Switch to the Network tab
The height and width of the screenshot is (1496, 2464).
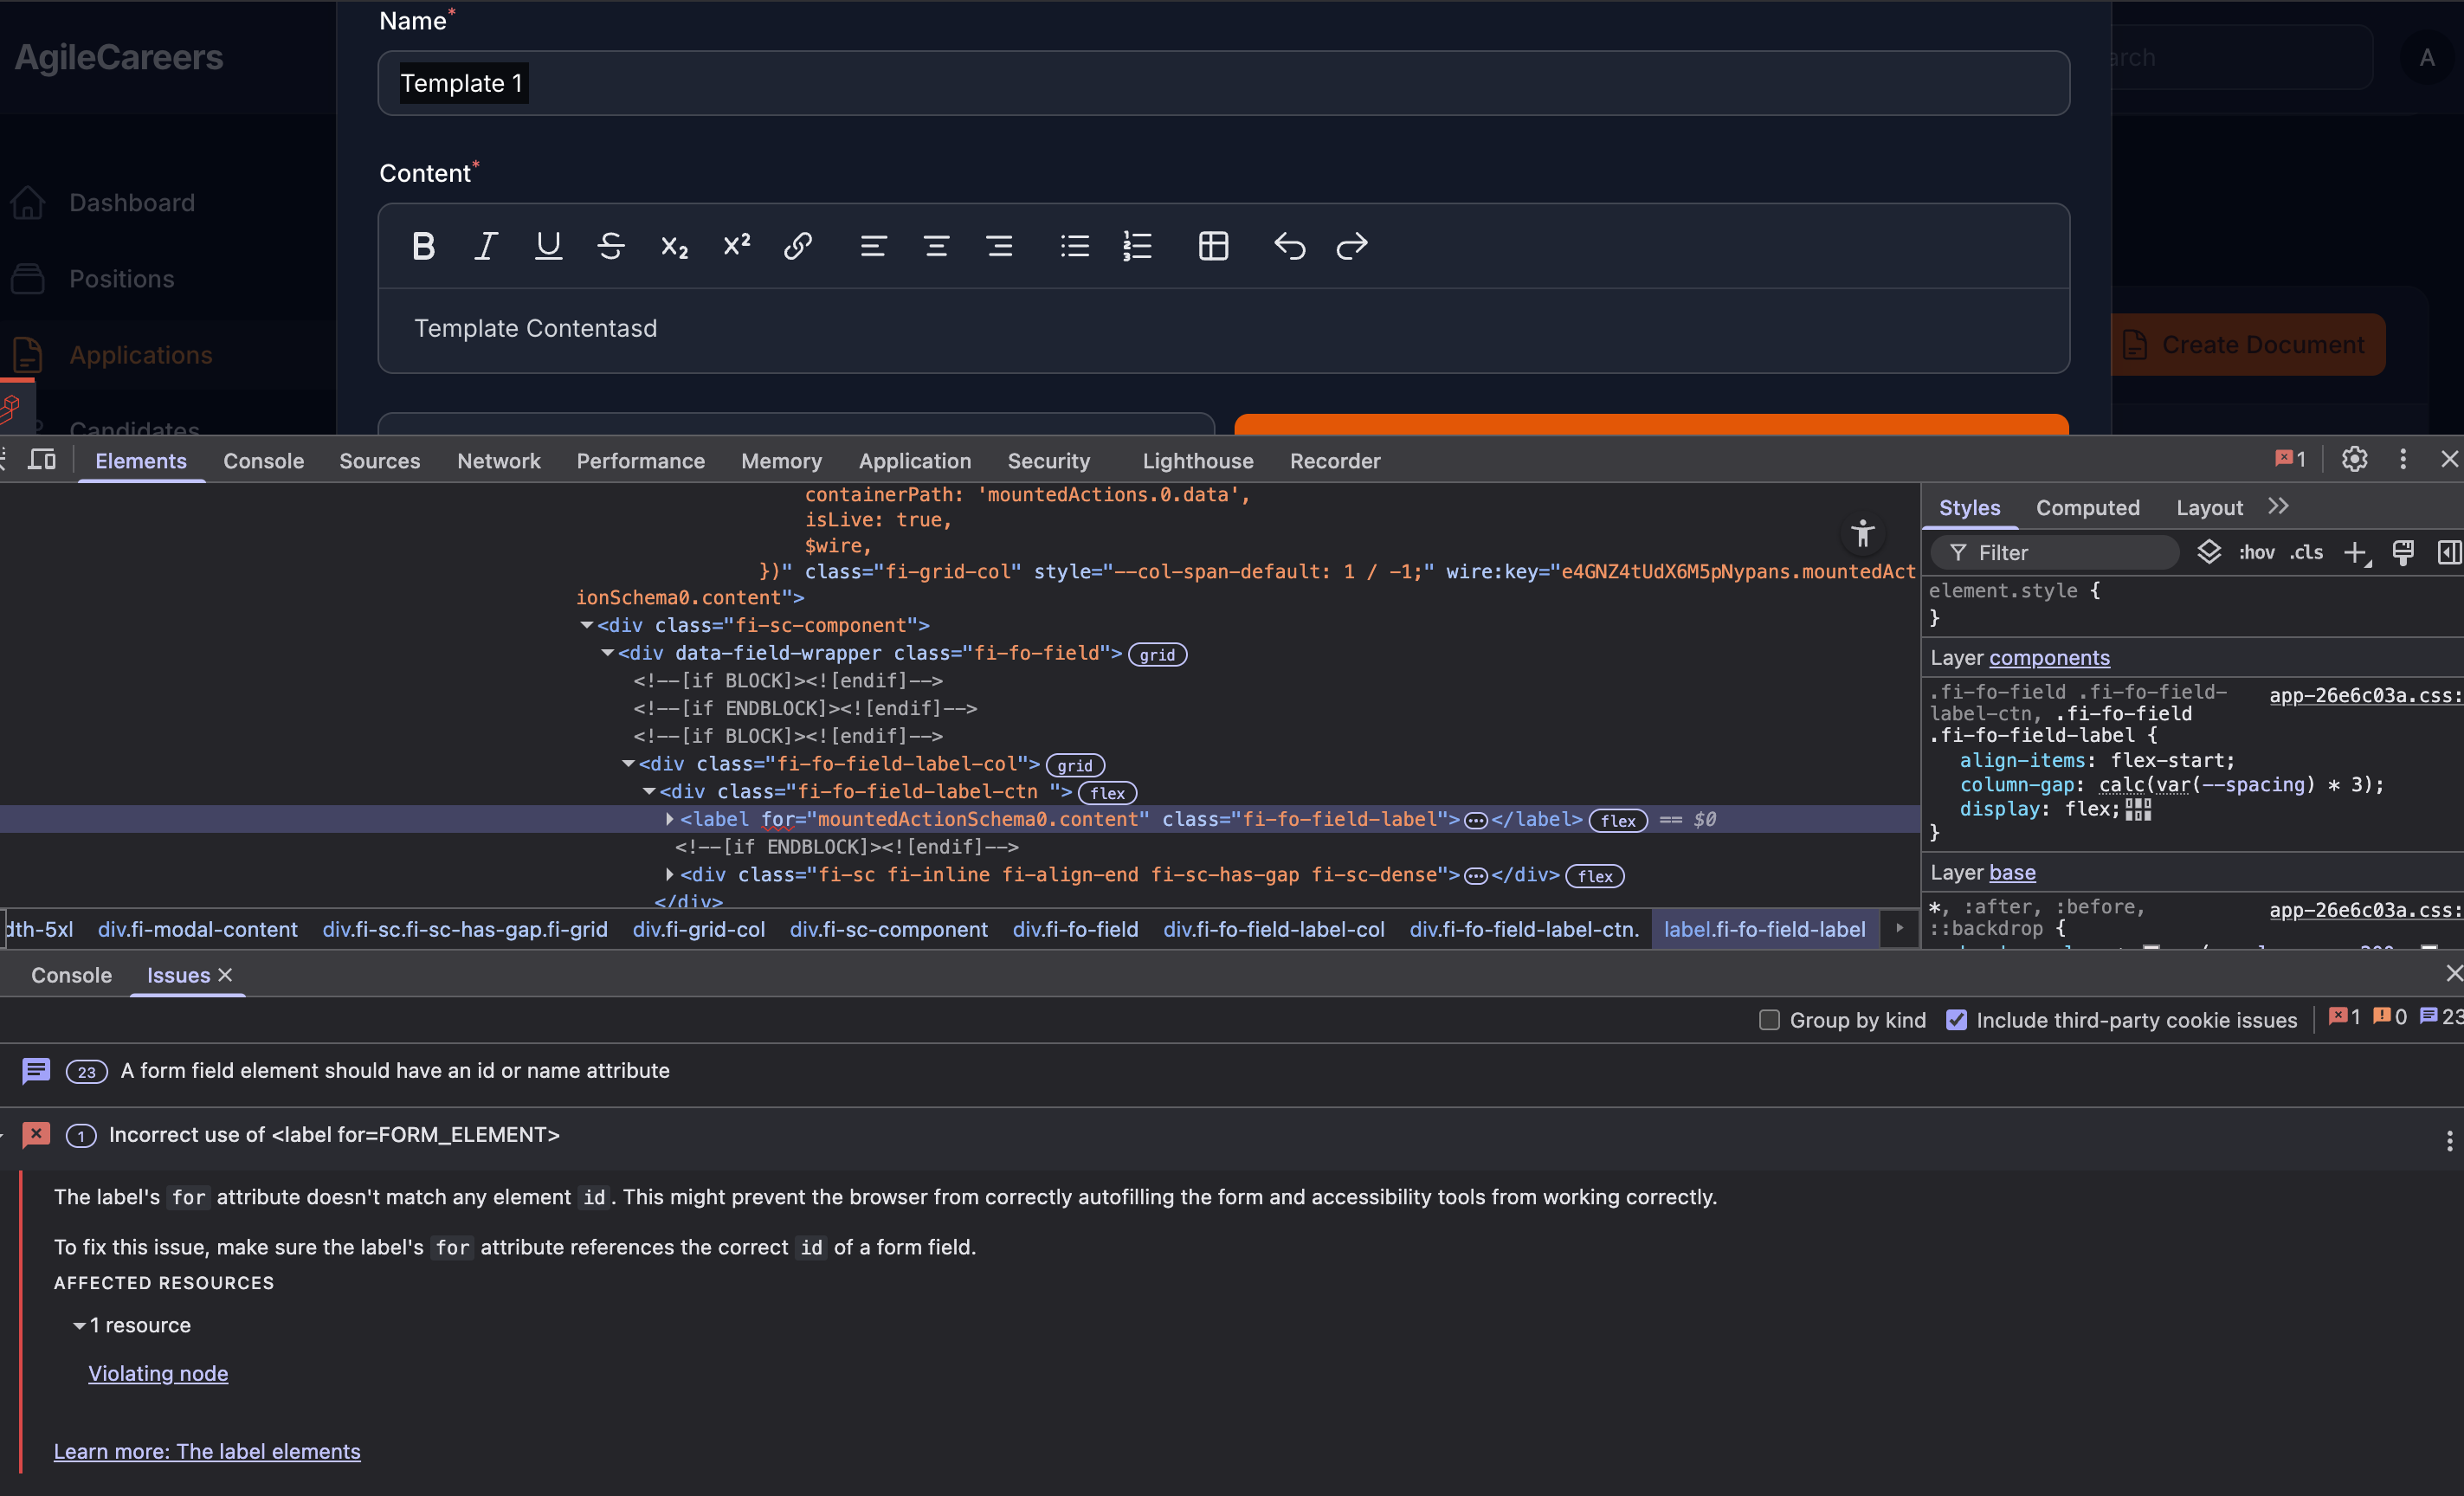click(x=498, y=461)
